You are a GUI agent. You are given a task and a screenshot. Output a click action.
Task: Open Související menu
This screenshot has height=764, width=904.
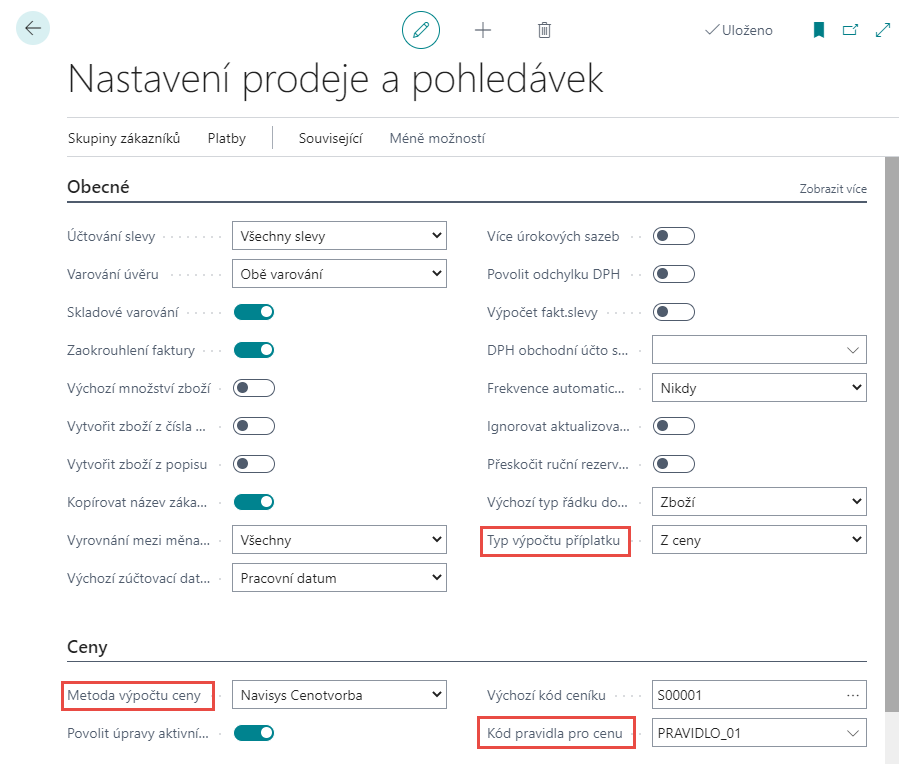coord(330,138)
